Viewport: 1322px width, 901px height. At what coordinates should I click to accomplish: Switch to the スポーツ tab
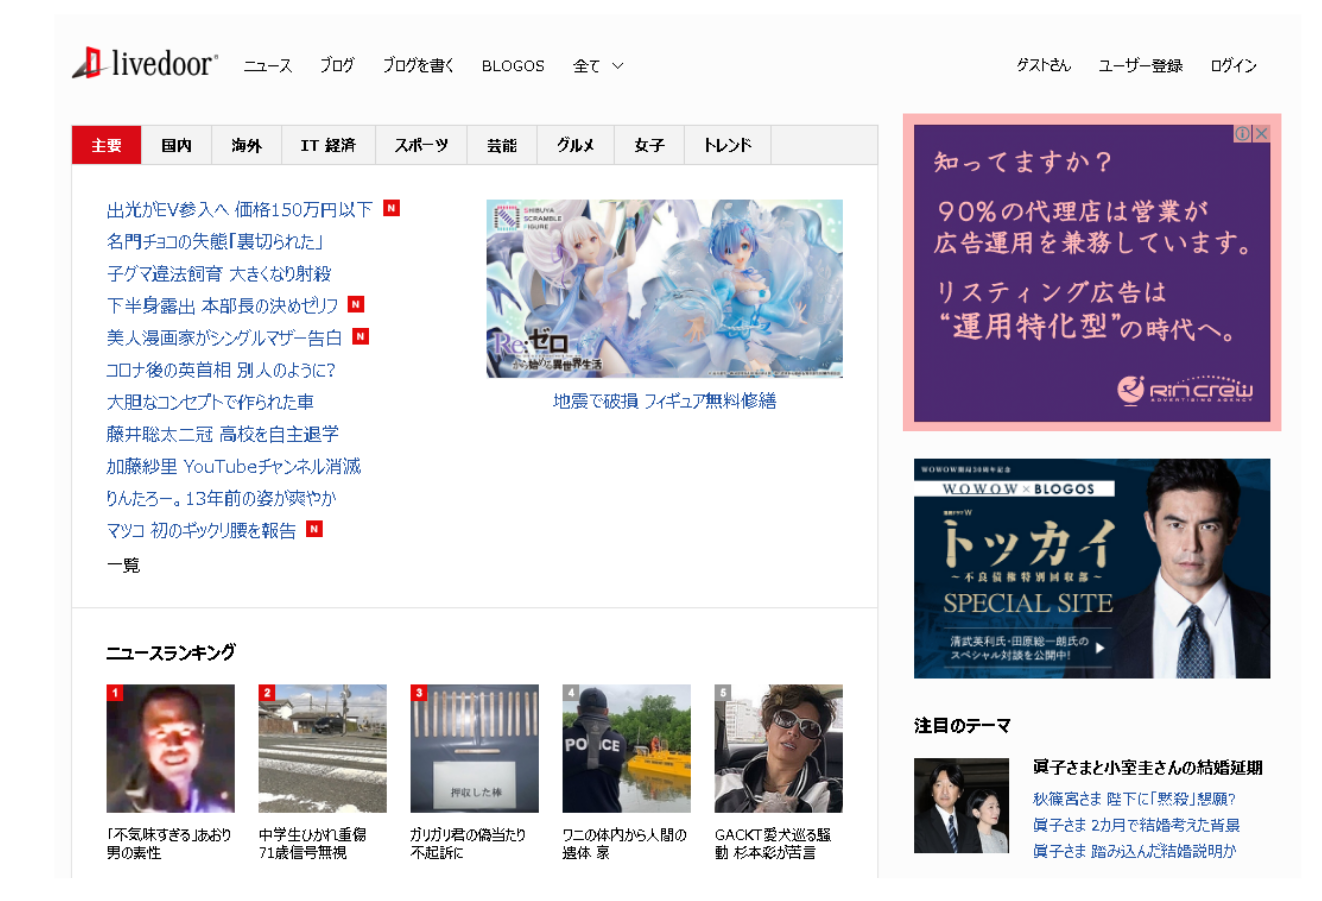(x=421, y=145)
